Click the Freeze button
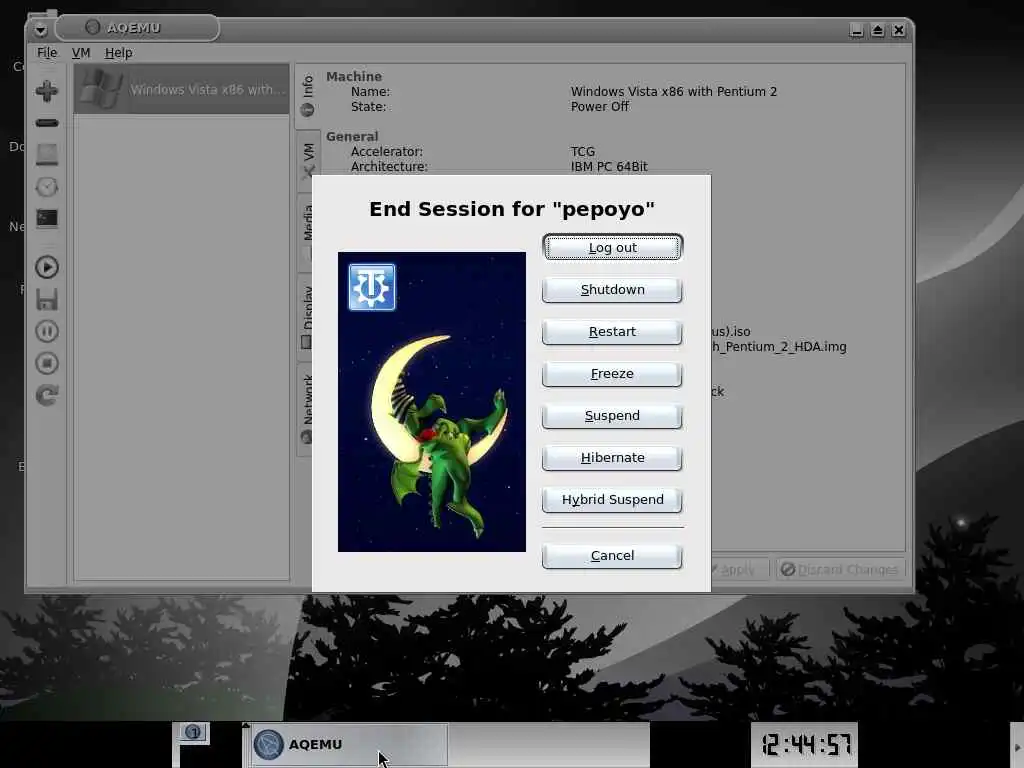 pos(612,374)
